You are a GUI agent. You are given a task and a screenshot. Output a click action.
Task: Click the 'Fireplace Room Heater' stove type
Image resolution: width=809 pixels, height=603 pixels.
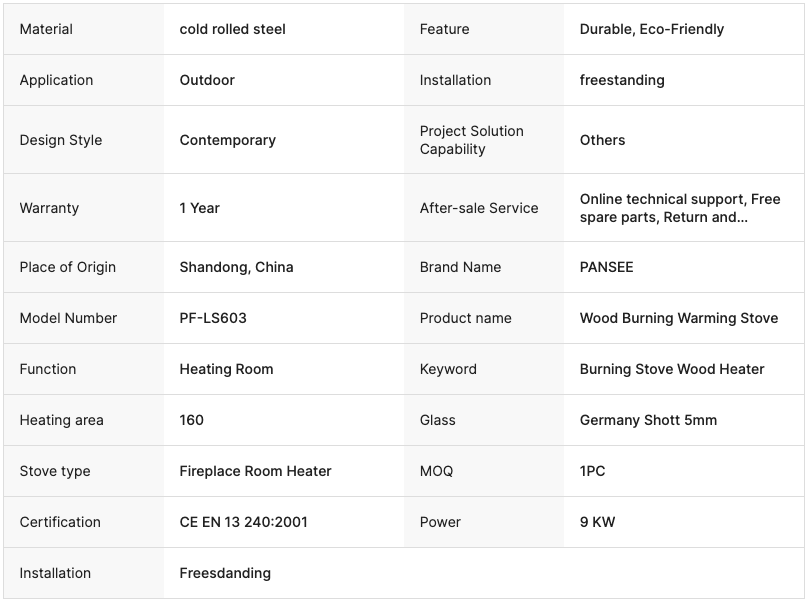255,471
